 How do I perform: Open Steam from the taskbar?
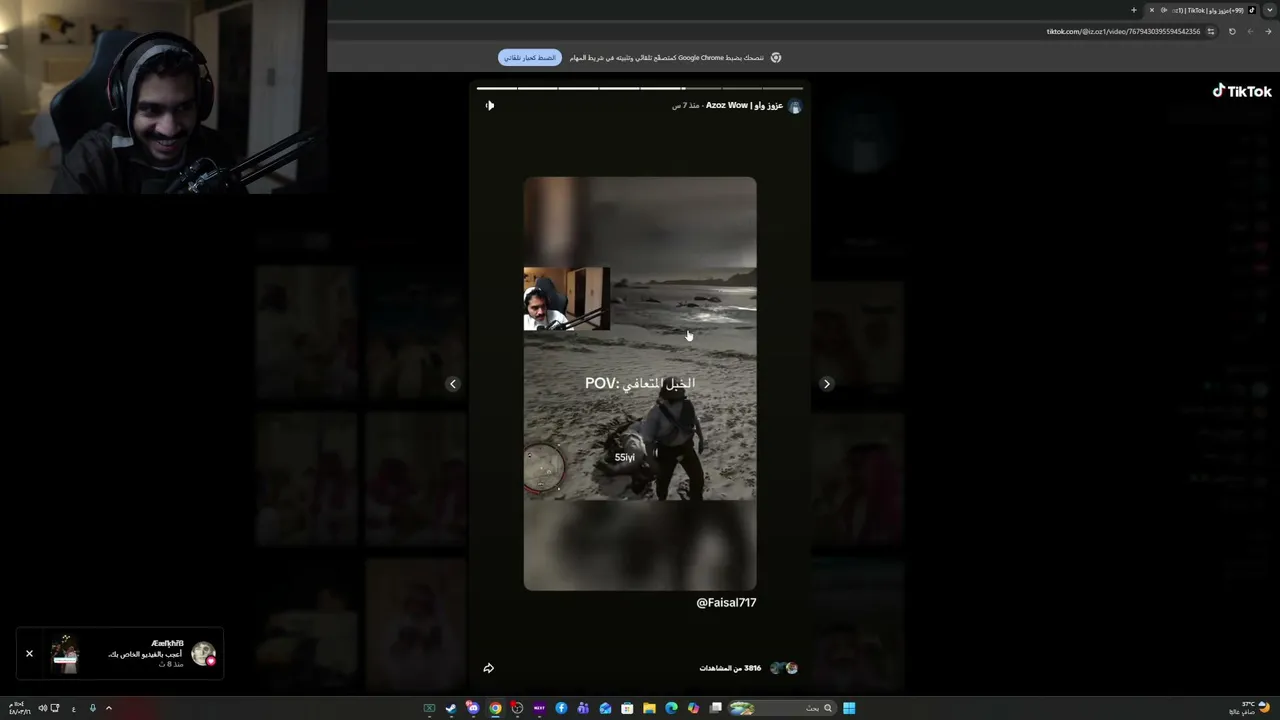[451, 708]
